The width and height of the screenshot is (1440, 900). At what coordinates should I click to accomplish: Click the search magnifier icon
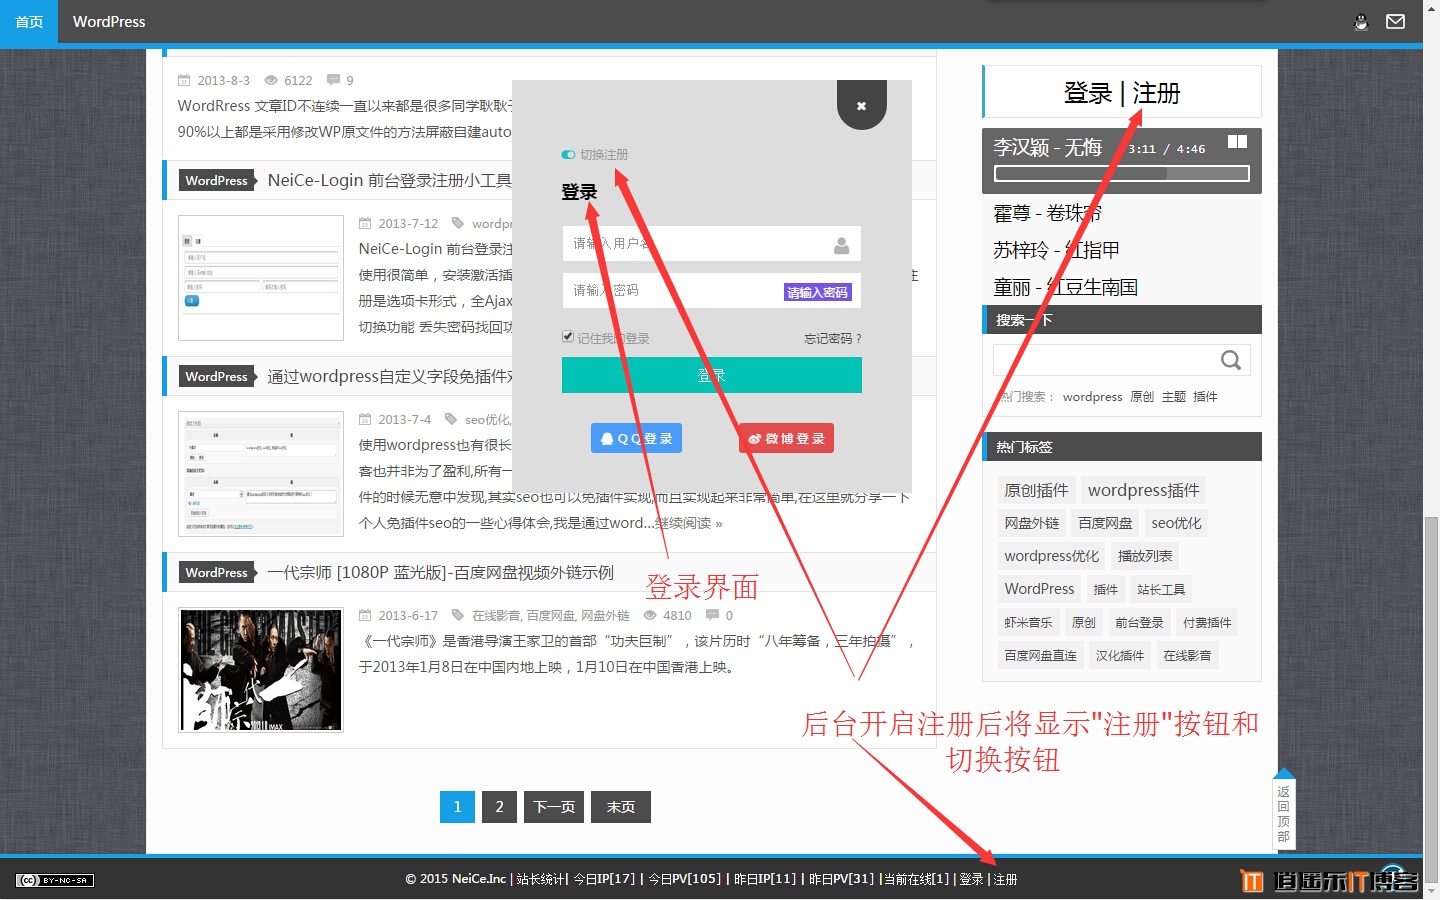click(x=1231, y=360)
